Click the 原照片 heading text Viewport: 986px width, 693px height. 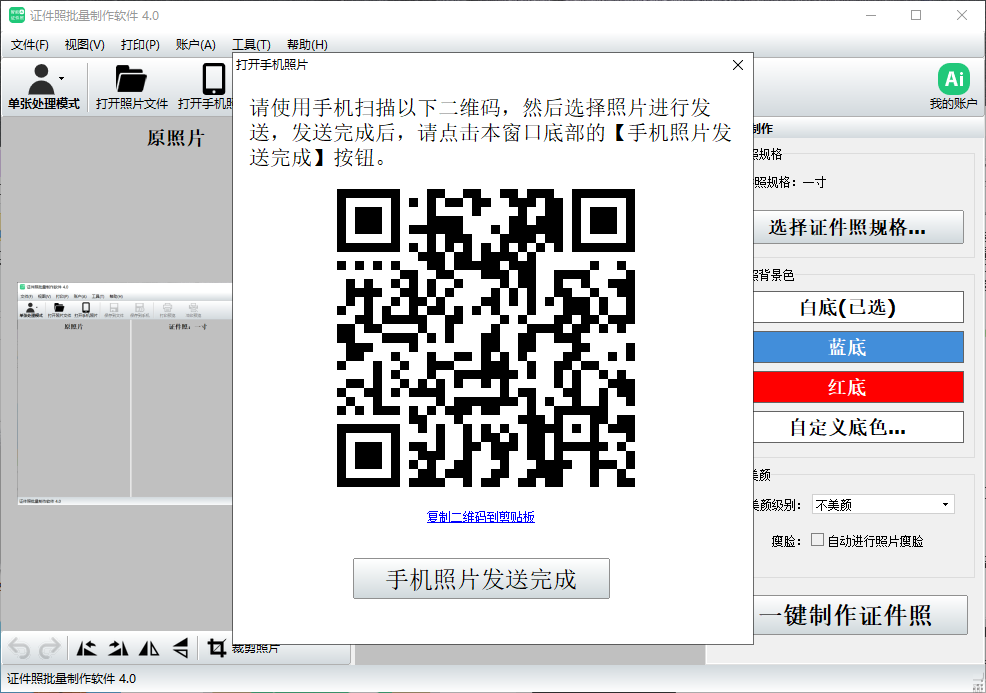pos(176,138)
